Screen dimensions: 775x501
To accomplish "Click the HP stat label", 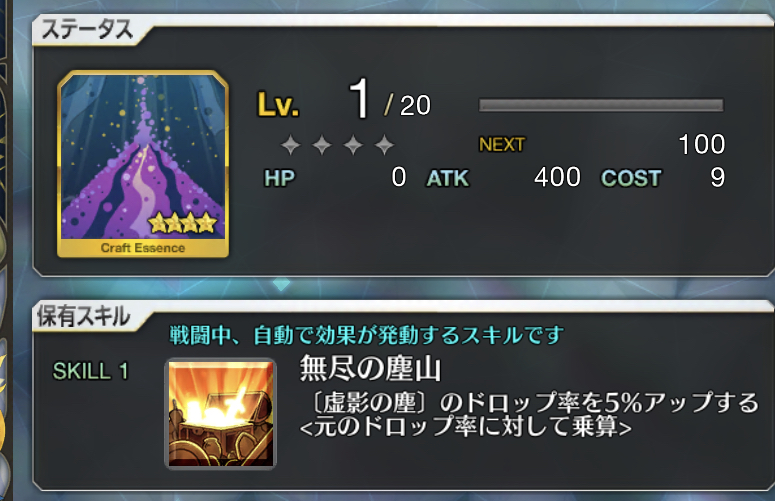I will (279, 178).
